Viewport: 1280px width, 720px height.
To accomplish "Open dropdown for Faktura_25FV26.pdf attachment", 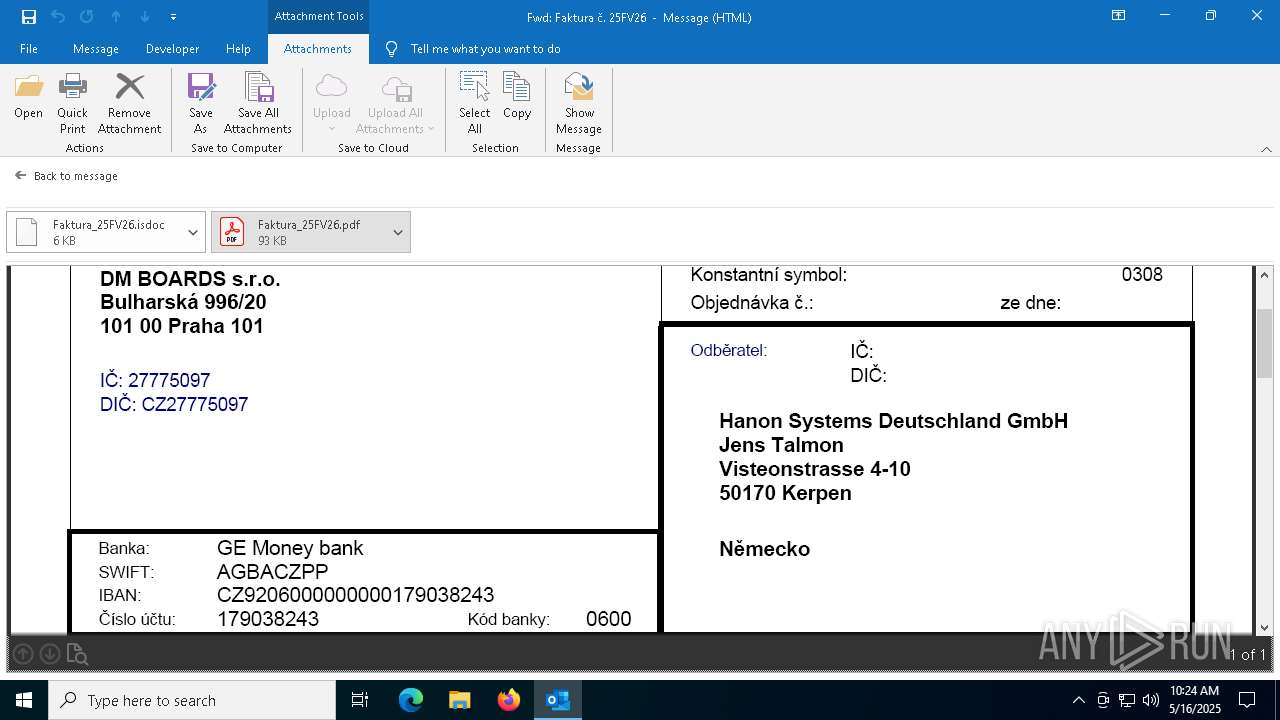I will 398,232.
